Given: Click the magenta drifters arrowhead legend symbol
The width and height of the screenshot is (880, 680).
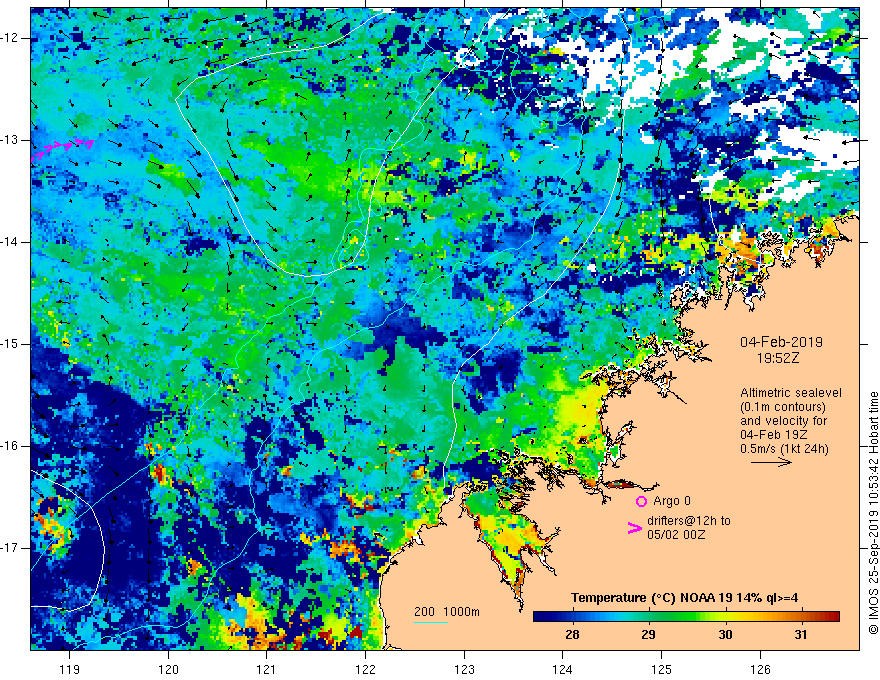Looking at the screenshot, I should (x=634, y=528).
